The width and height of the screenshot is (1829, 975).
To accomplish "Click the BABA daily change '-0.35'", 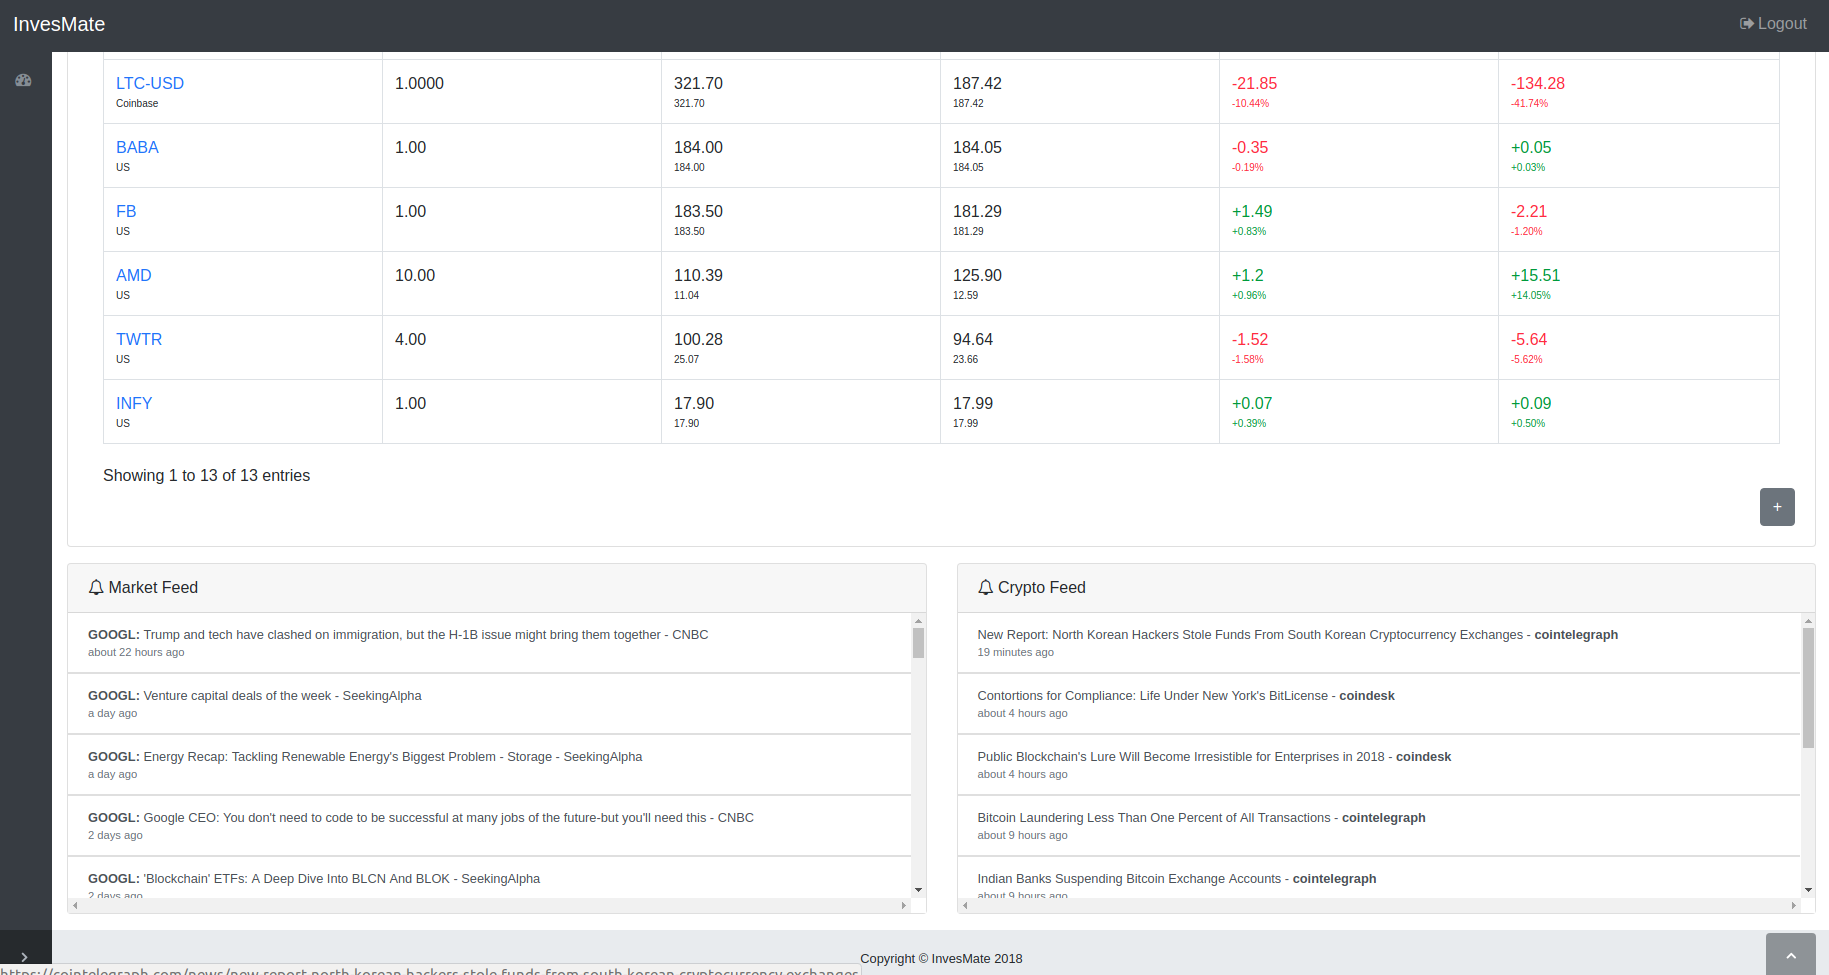I will click(1250, 148).
